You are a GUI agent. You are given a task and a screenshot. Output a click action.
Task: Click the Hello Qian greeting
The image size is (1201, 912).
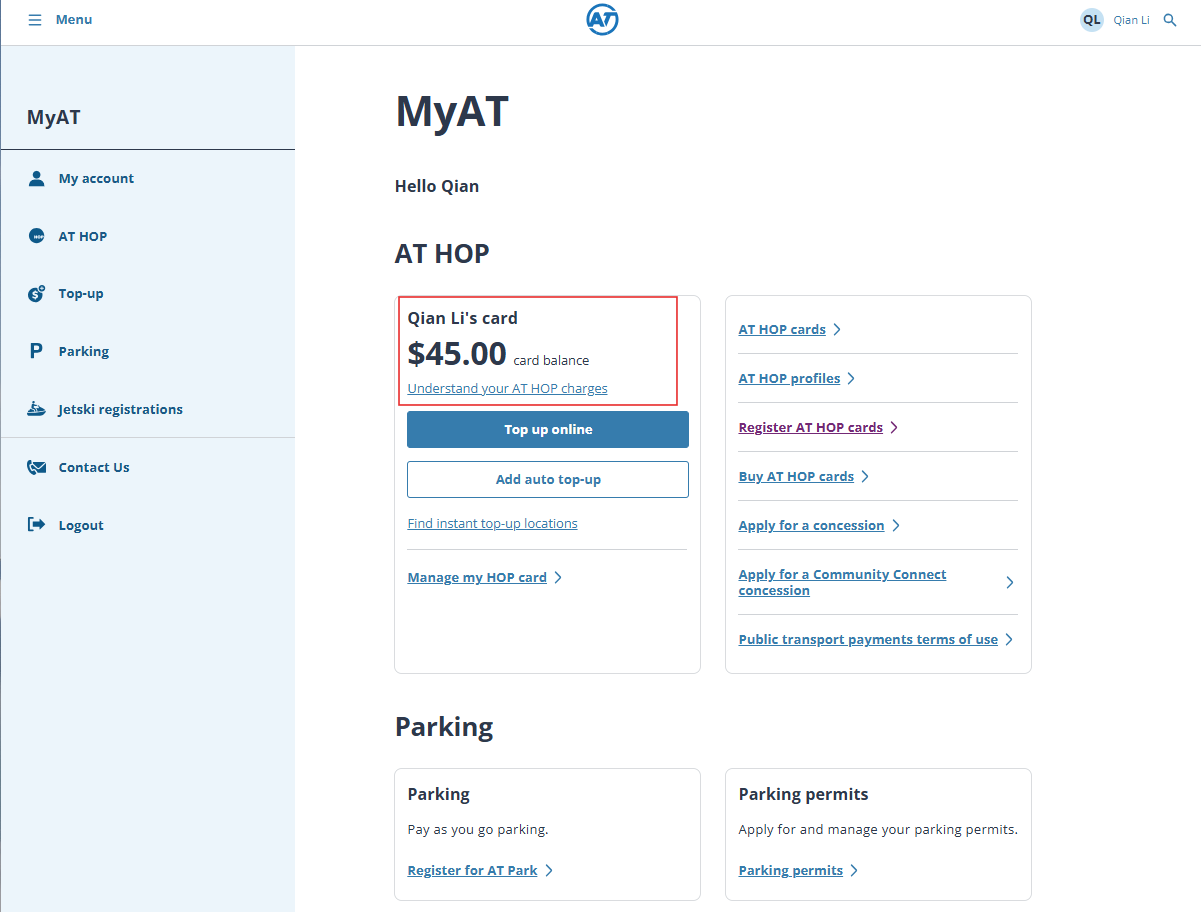coord(437,186)
